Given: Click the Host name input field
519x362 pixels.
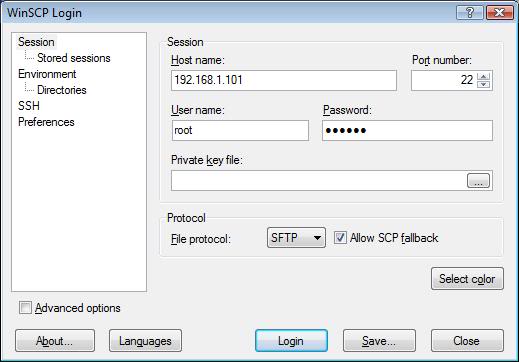Looking at the screenshot, I should (x=284, y=80).
